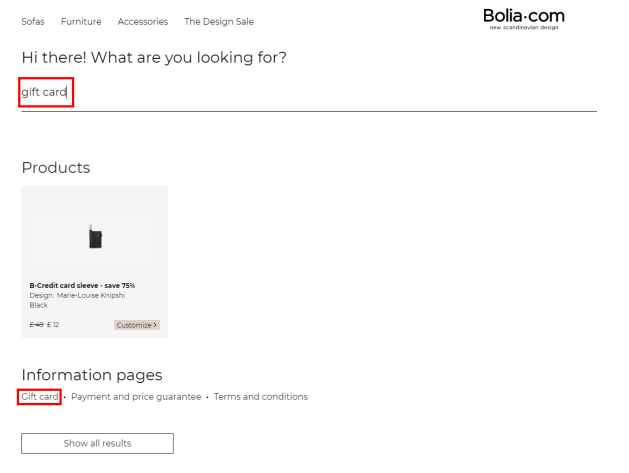Screen dimensions: 629x473
Task: Click the Show all results button
Action: pyautogui.click(x=97, y=443)
